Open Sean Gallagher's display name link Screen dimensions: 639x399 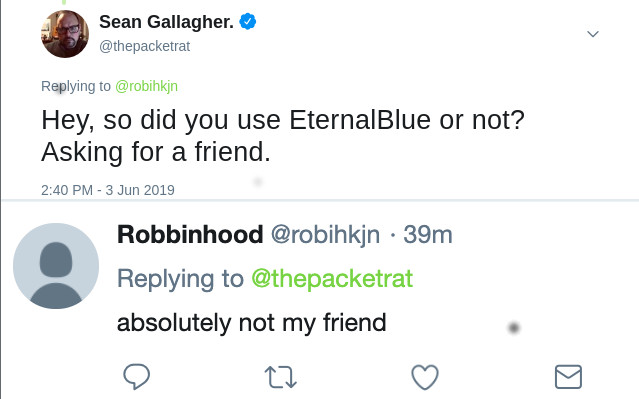pos(167,22)
